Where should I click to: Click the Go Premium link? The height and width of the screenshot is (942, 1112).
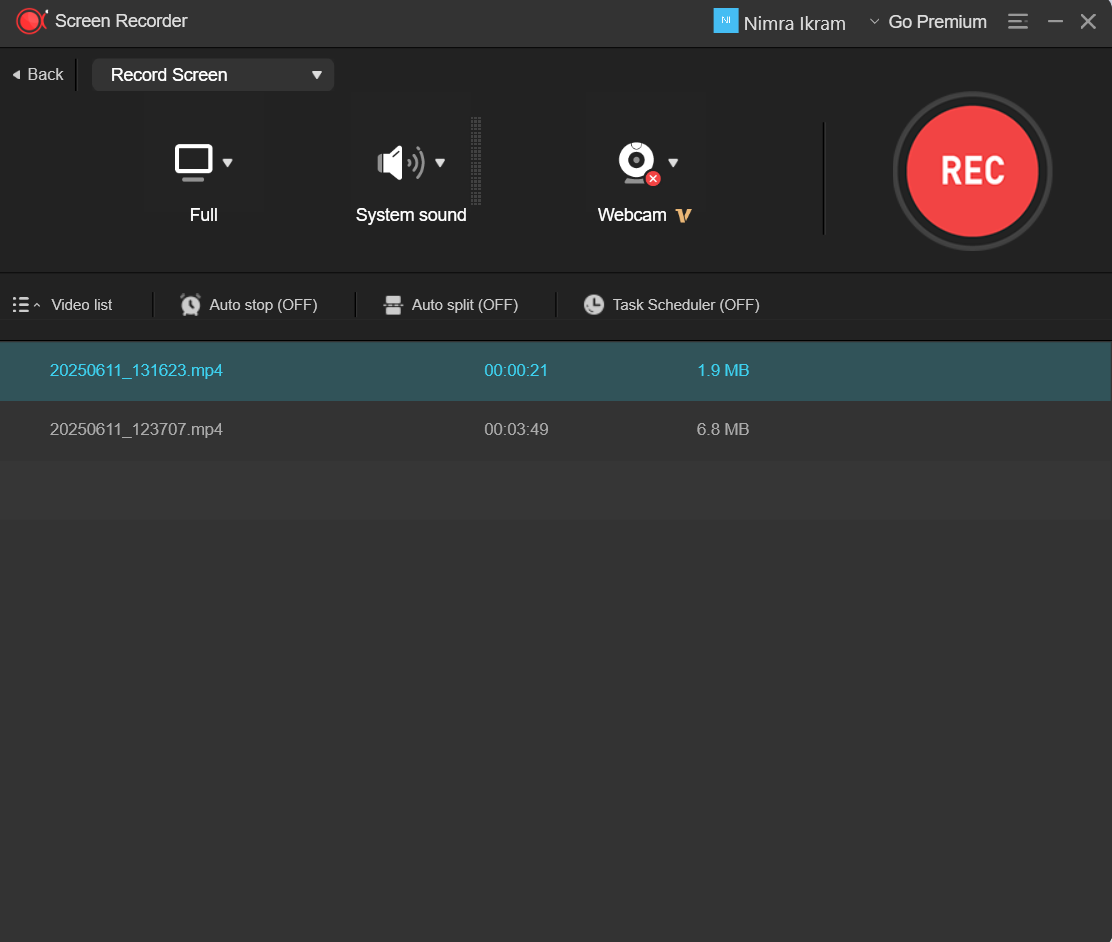click(x=928, y=22)
